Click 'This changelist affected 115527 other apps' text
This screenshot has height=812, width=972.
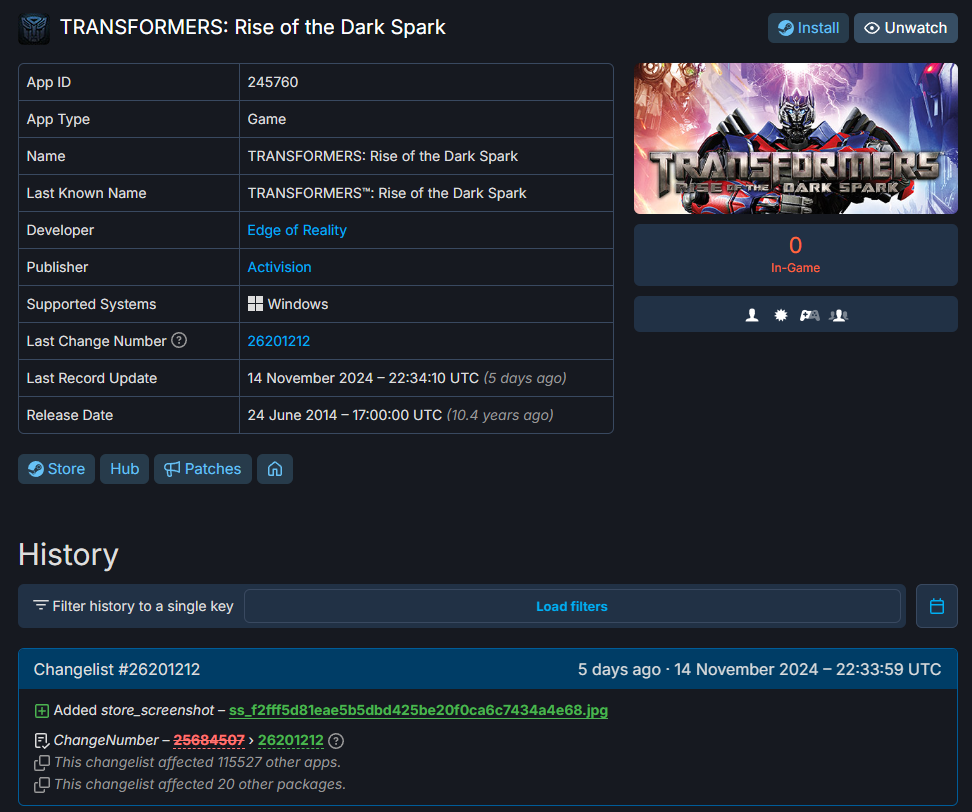coord(197,762)
